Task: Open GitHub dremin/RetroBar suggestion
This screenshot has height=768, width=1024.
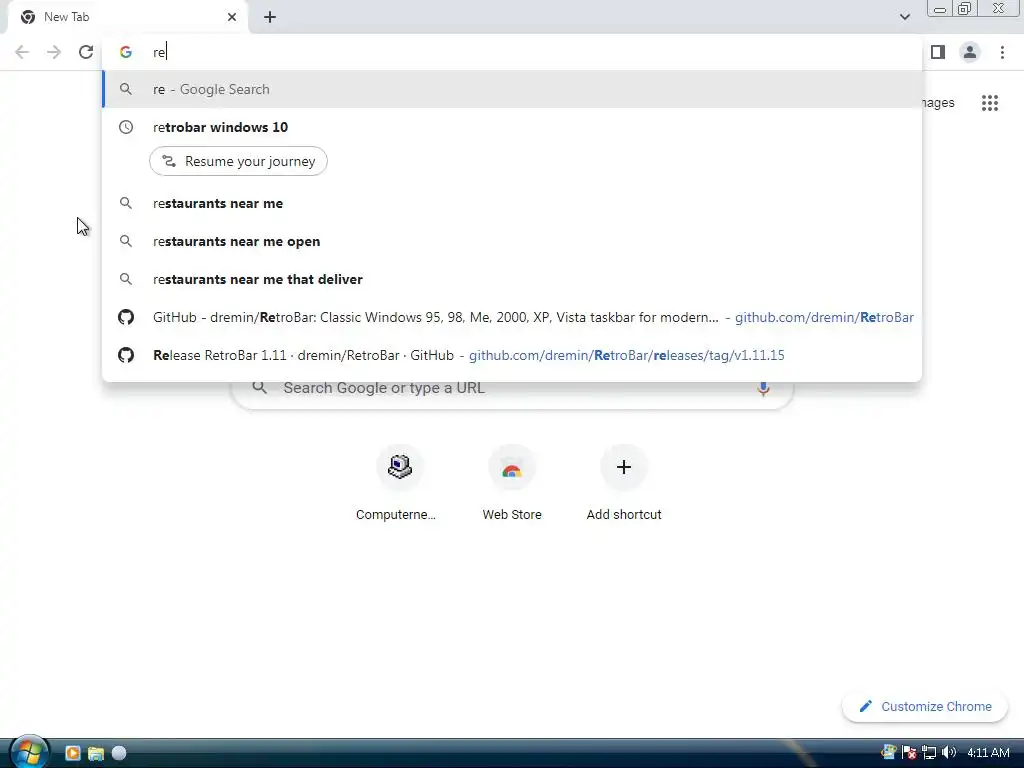Action: [512, 317]
